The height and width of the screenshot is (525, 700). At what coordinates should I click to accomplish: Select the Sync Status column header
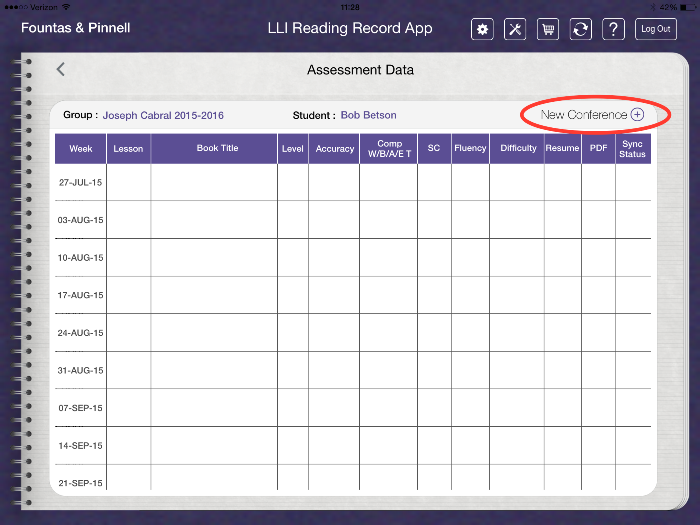pos(632,149)
